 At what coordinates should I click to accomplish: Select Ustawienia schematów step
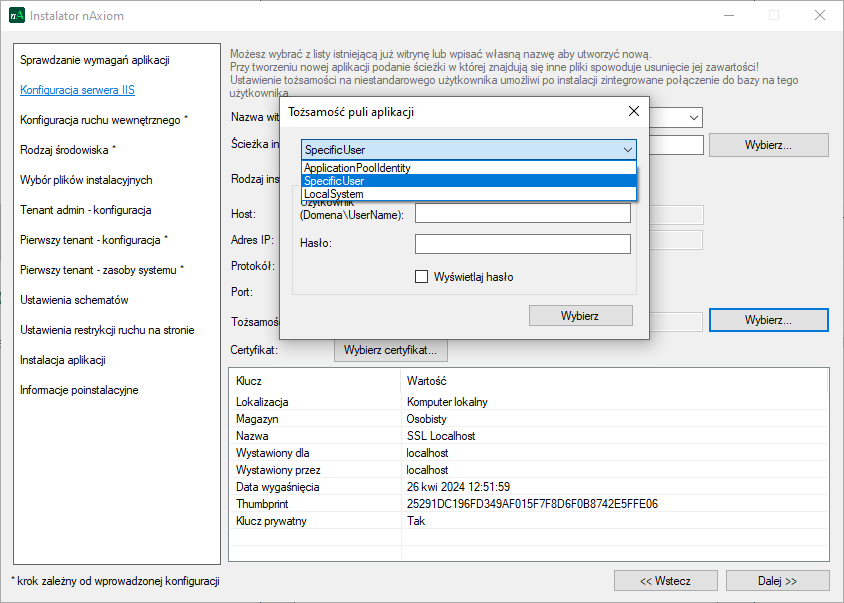pyautogui.click(x=74, y=300)
